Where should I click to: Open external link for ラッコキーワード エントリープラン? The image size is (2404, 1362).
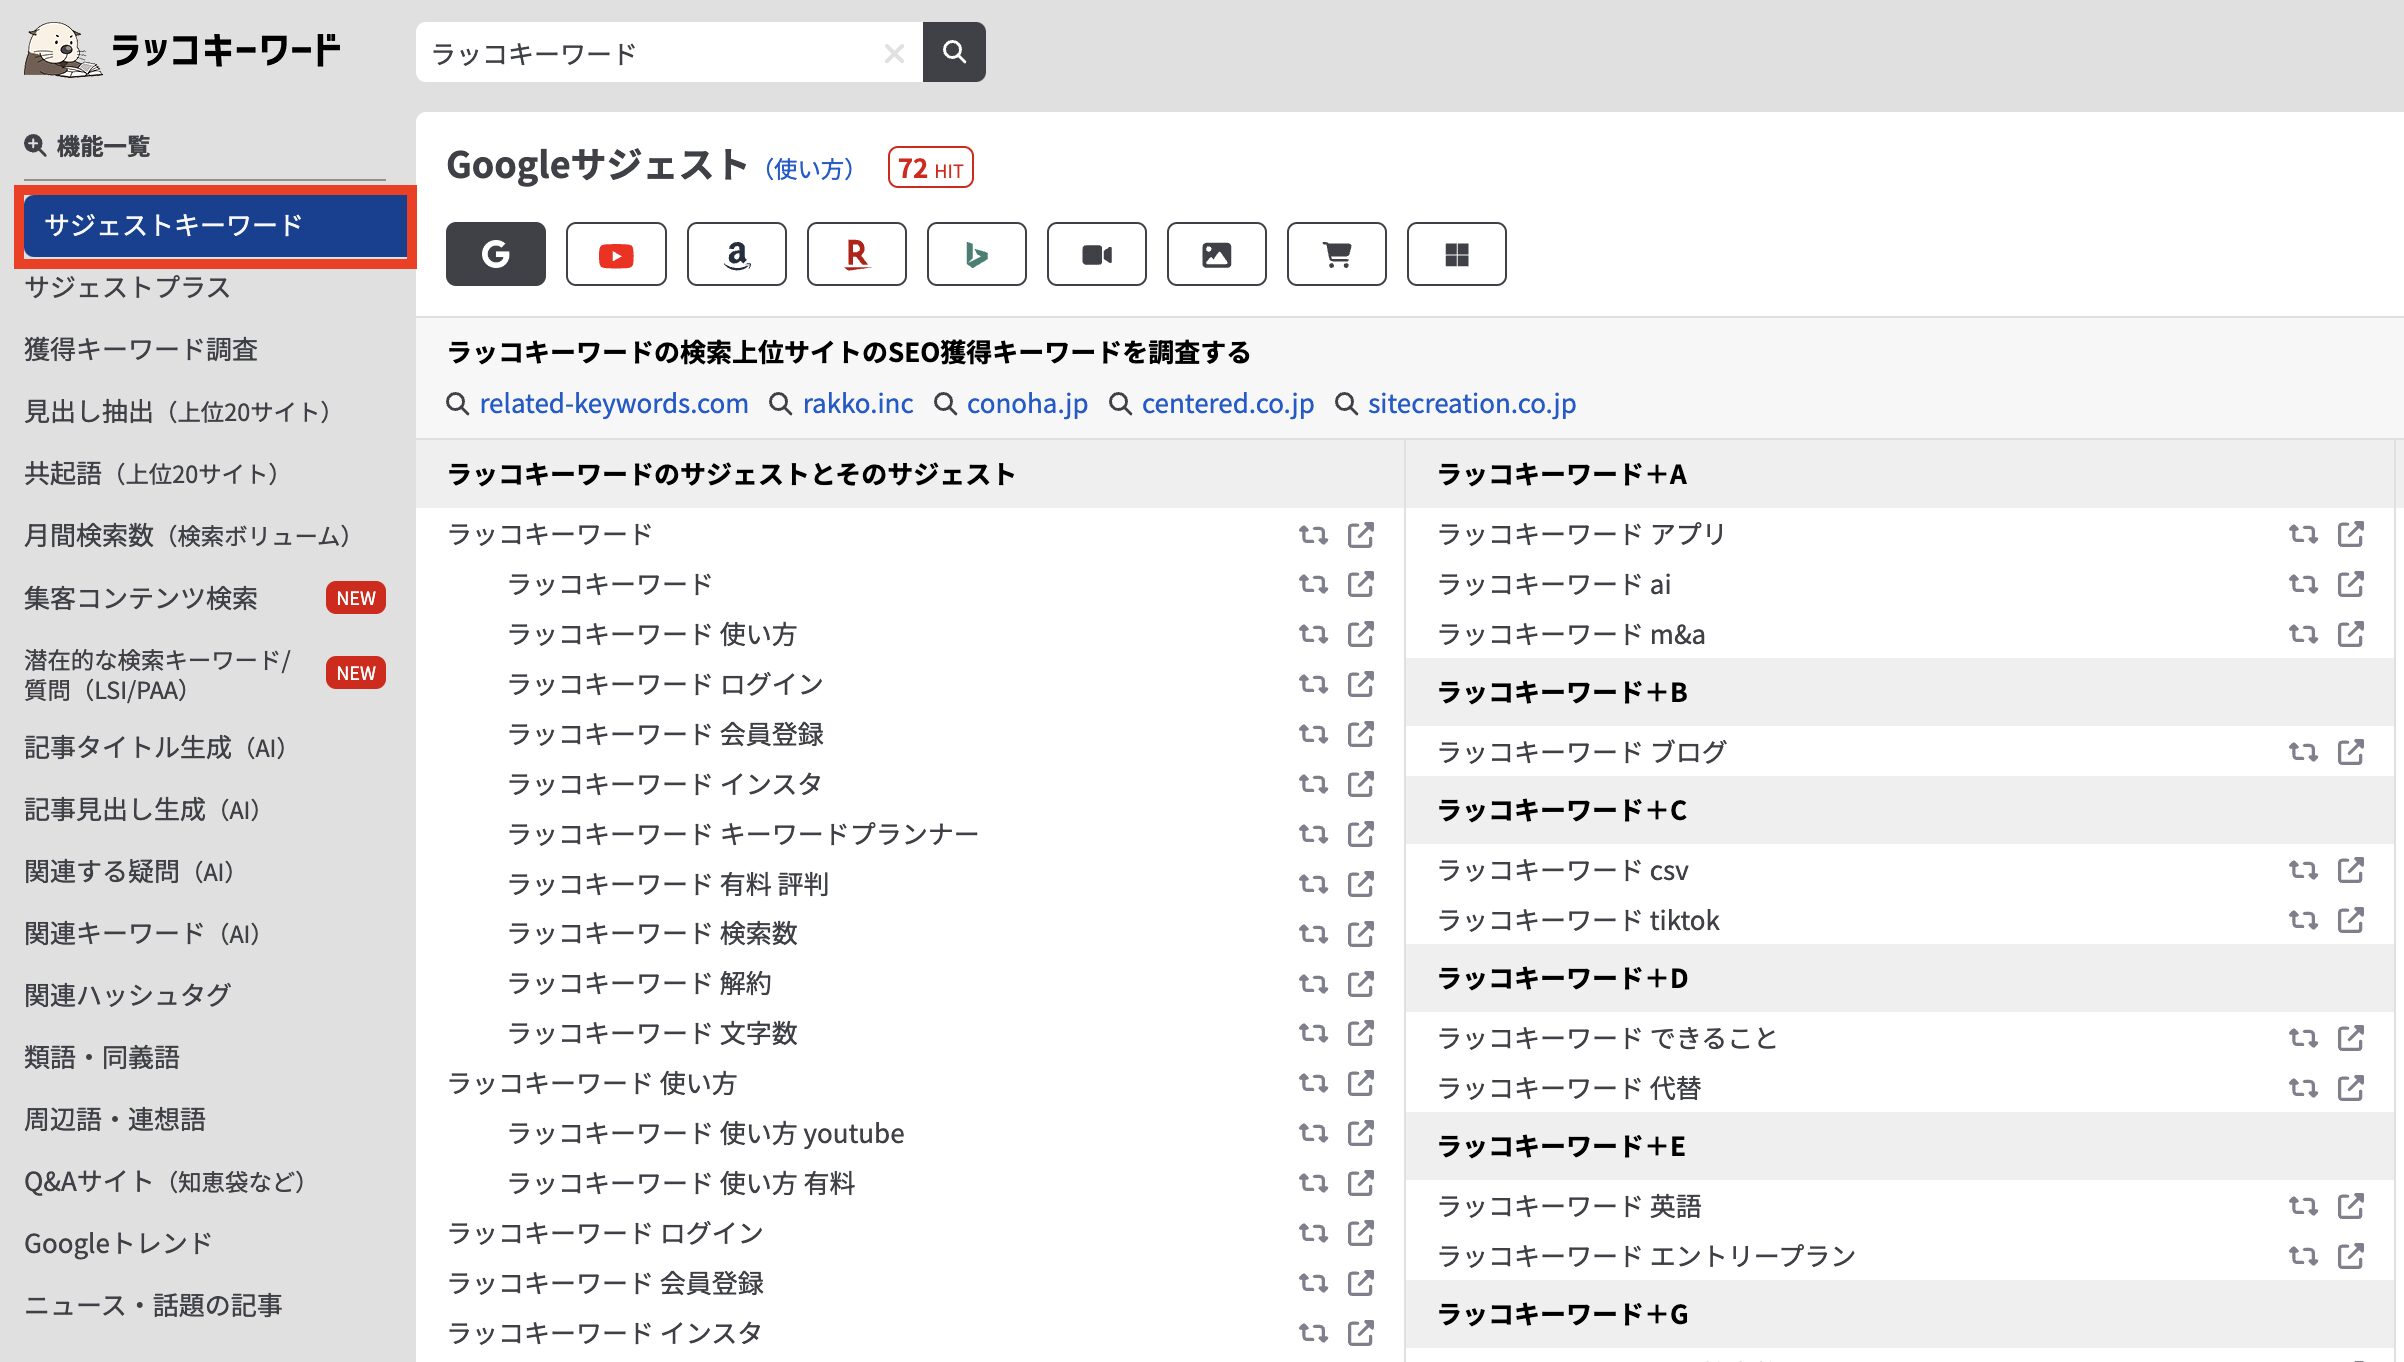(x=2351, y=1256)
